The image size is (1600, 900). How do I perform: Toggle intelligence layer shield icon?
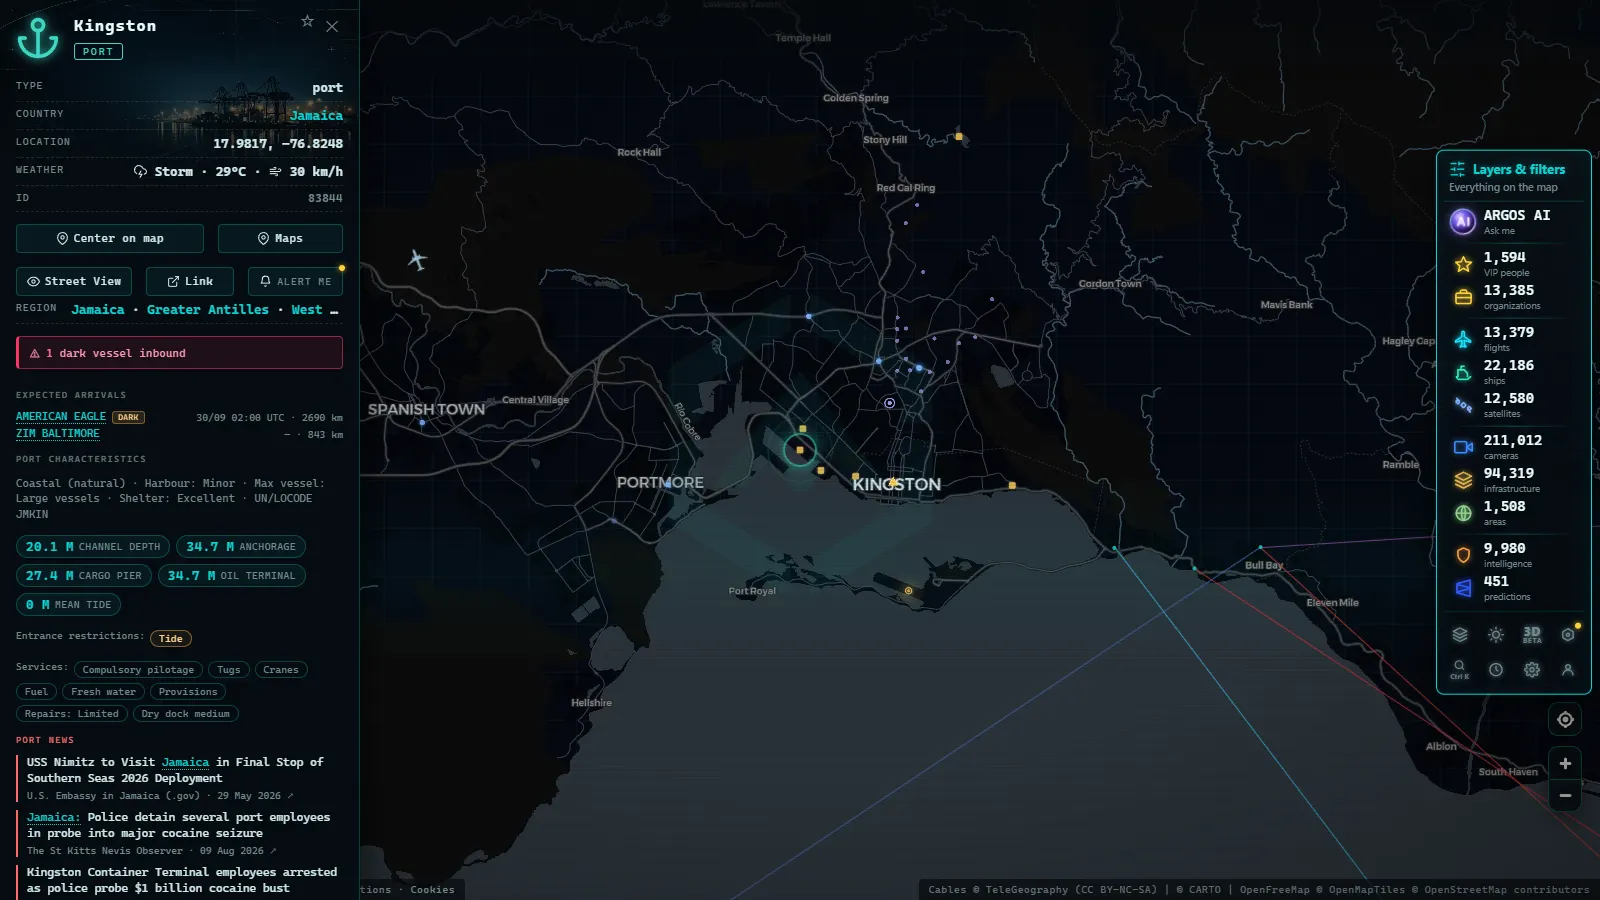[1463, 555]
